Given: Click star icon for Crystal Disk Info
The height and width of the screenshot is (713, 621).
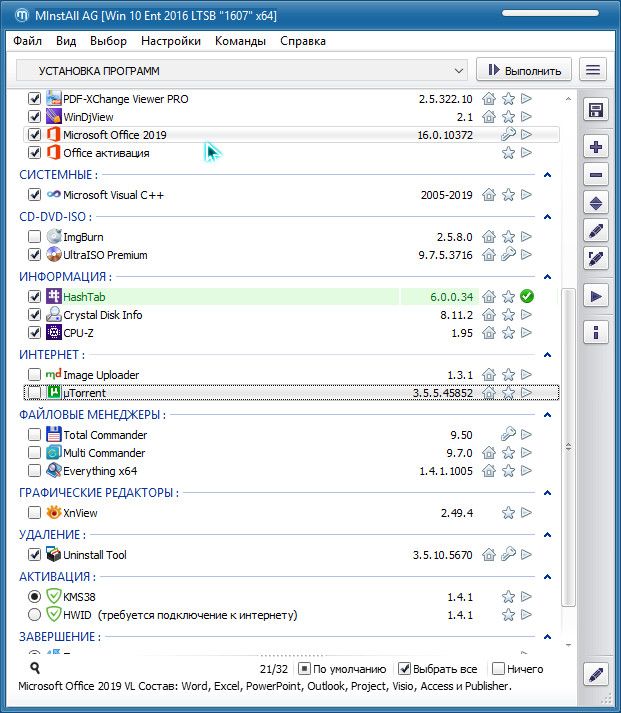Looking at the screenshot, I should tap(508, 315).
